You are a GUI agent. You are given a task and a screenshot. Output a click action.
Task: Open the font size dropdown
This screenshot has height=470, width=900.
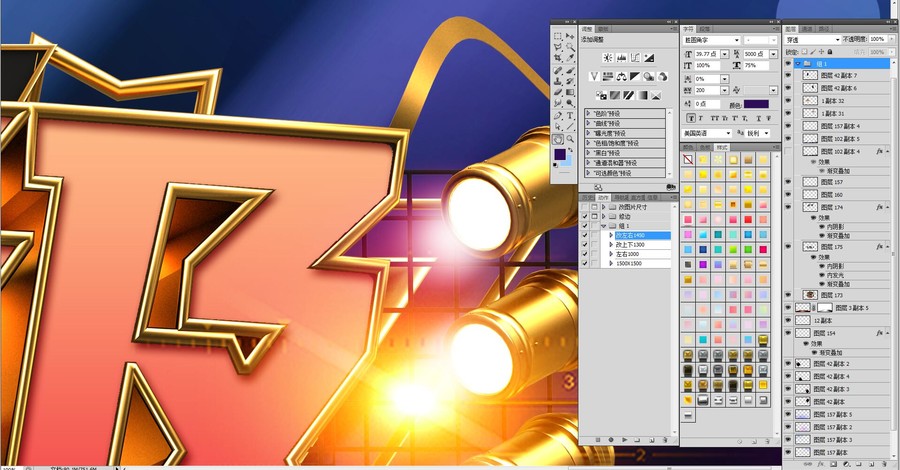(724, 54)
